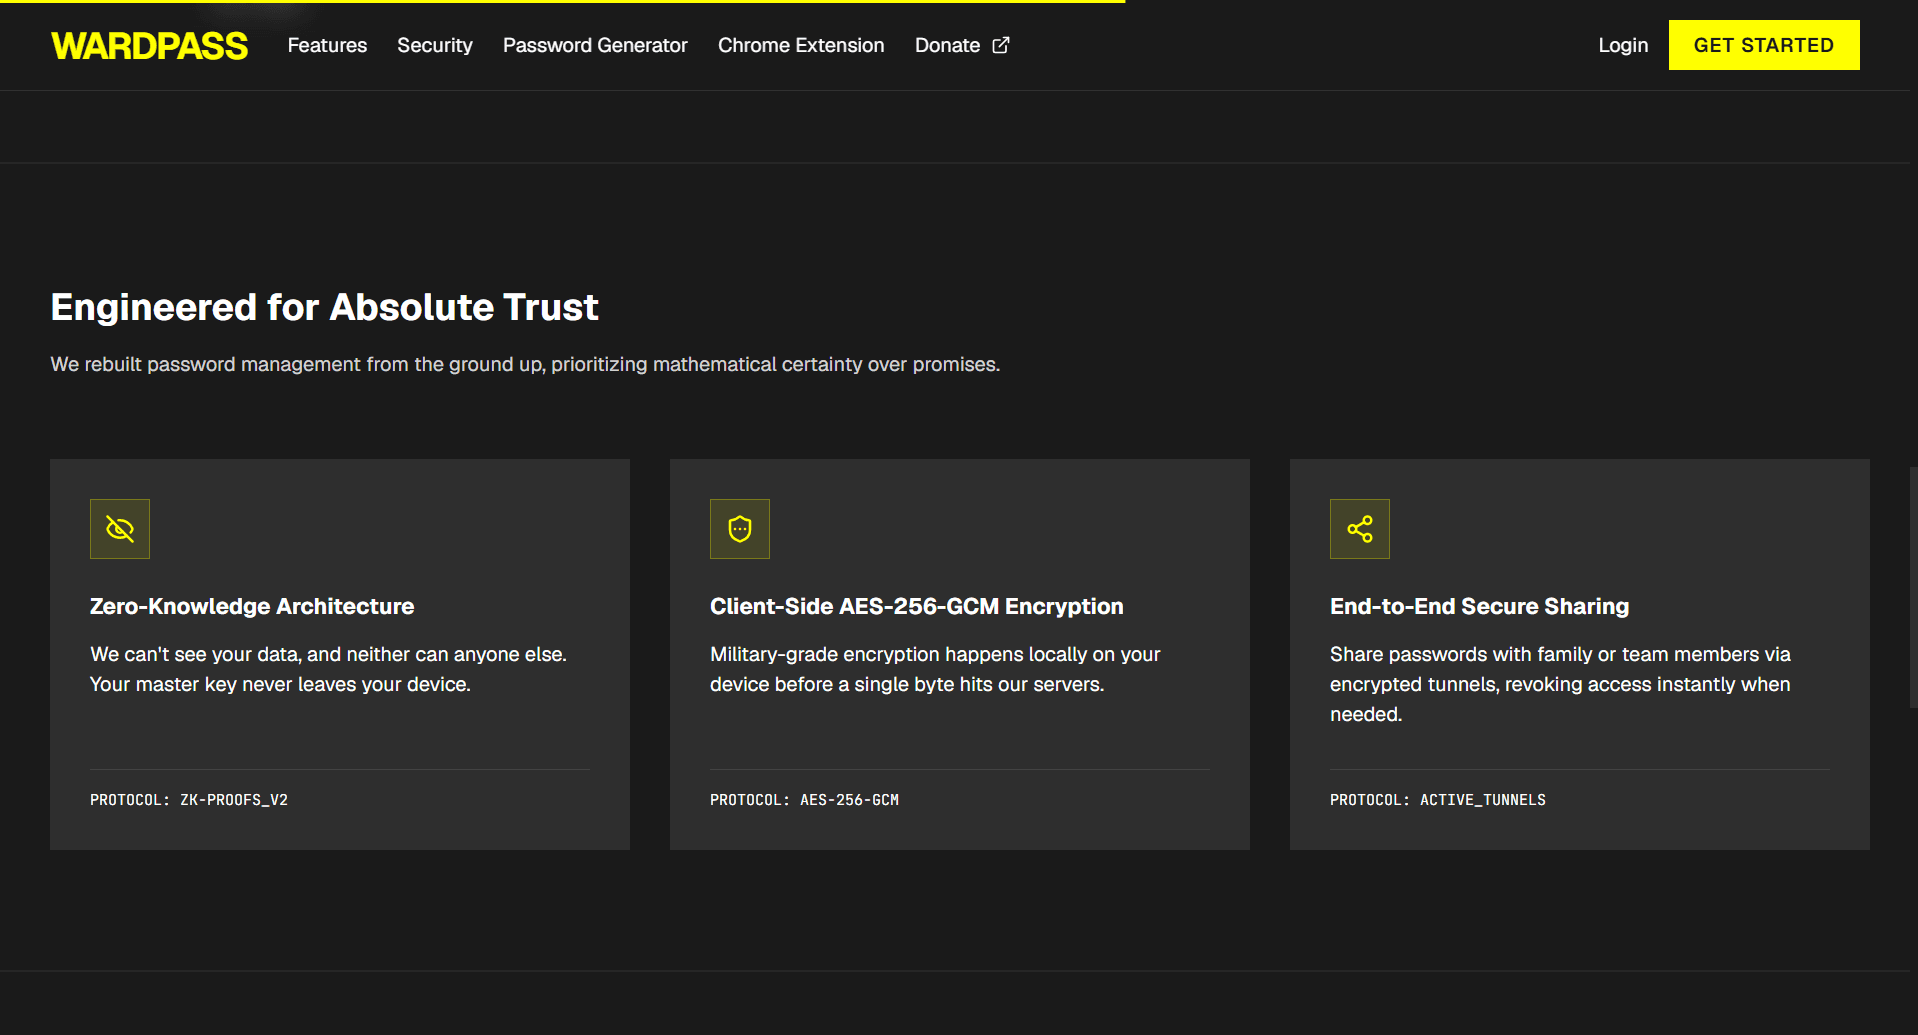Image resolution: width=1918 pixels, height=1035 pixels.
Task: Select the Zero-Knowledge Architecture card title
Action: [x=252, y=606]
